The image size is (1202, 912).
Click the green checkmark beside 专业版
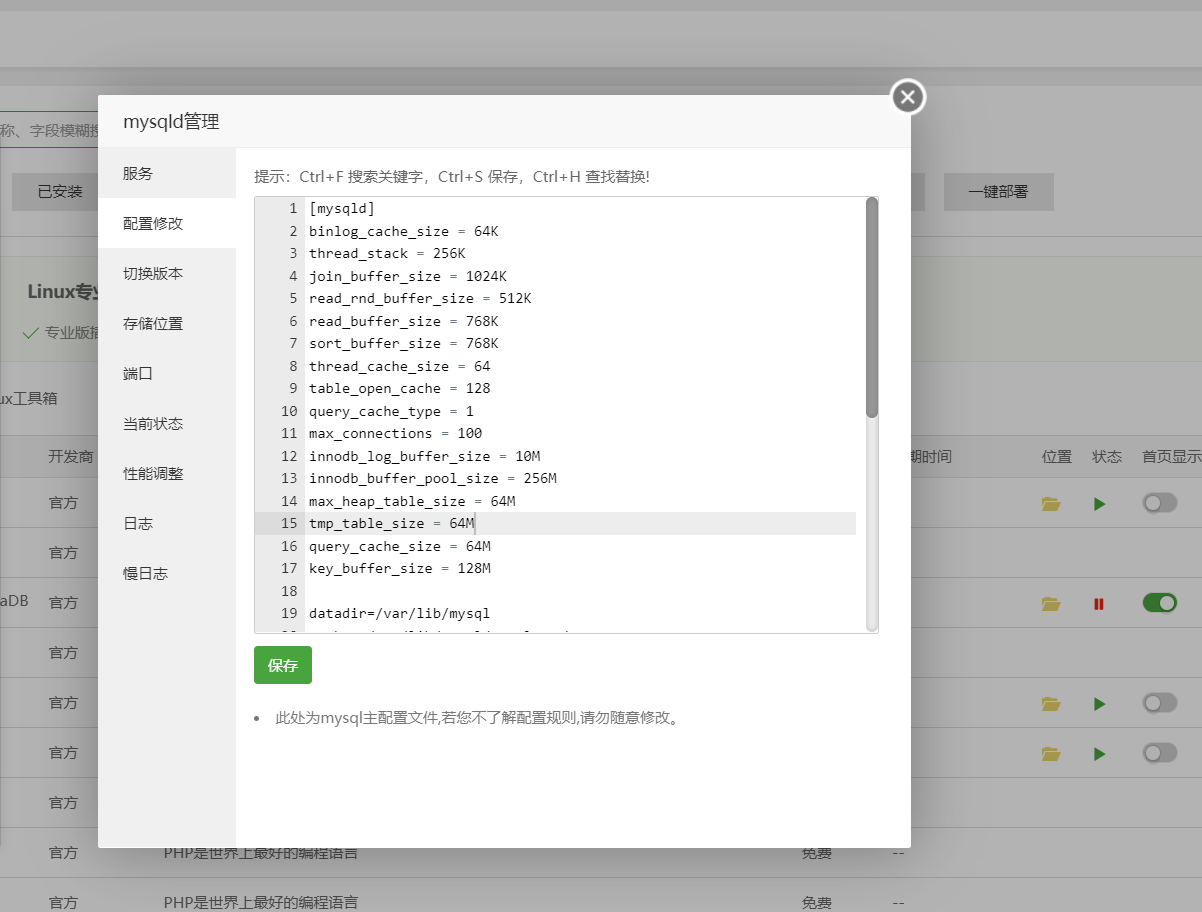pos(30,333)
